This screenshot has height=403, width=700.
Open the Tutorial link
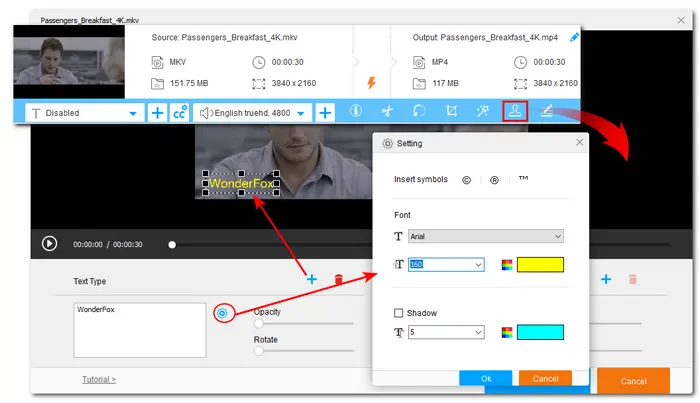(99, 380)
